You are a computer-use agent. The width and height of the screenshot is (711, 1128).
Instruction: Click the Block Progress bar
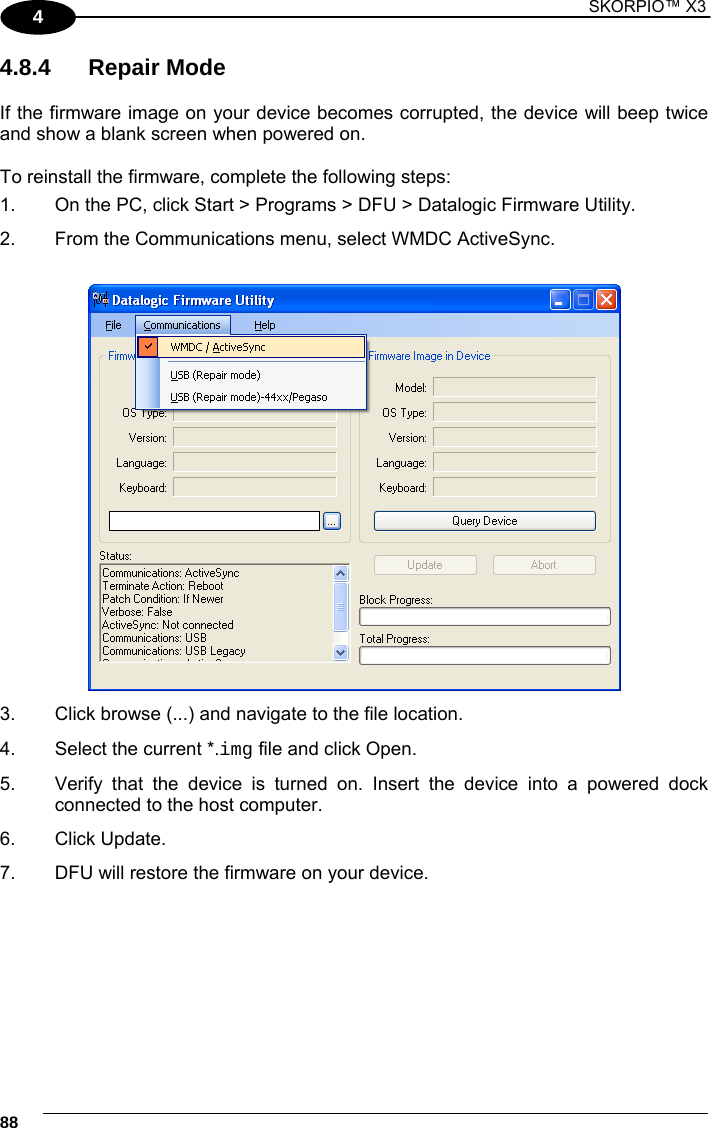point(484,617)
